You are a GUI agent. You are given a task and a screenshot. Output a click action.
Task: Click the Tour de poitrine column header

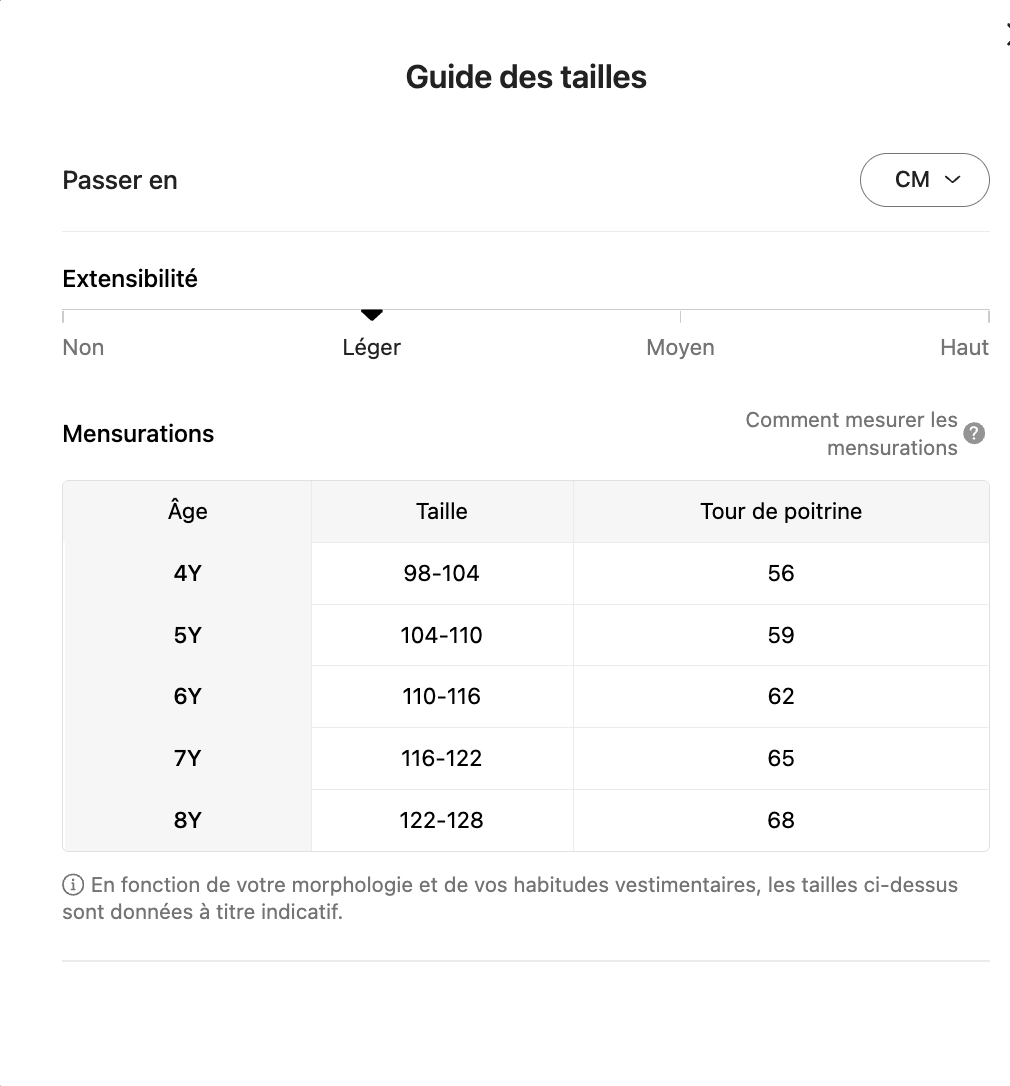tap(781, 512)
